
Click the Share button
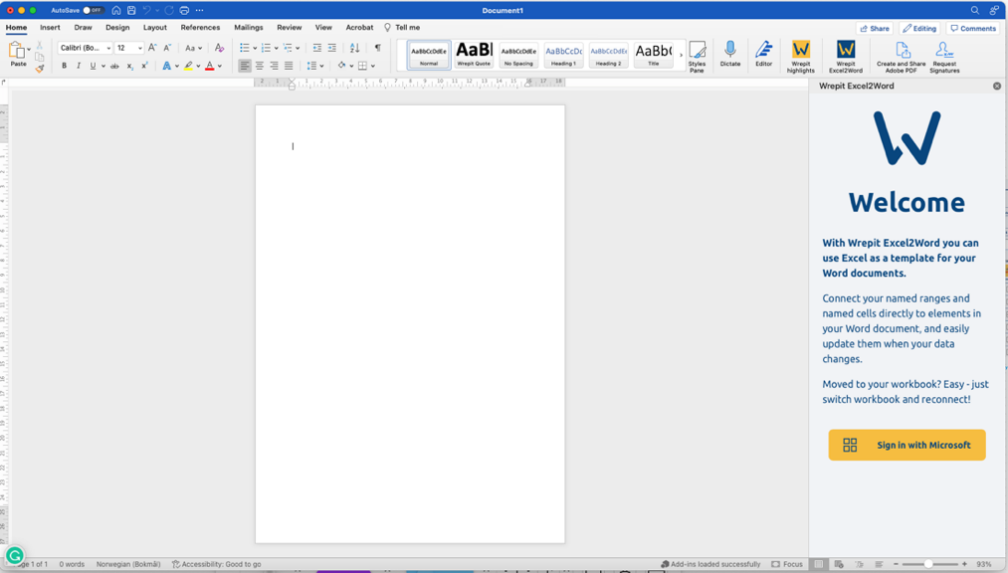point(874,28)
